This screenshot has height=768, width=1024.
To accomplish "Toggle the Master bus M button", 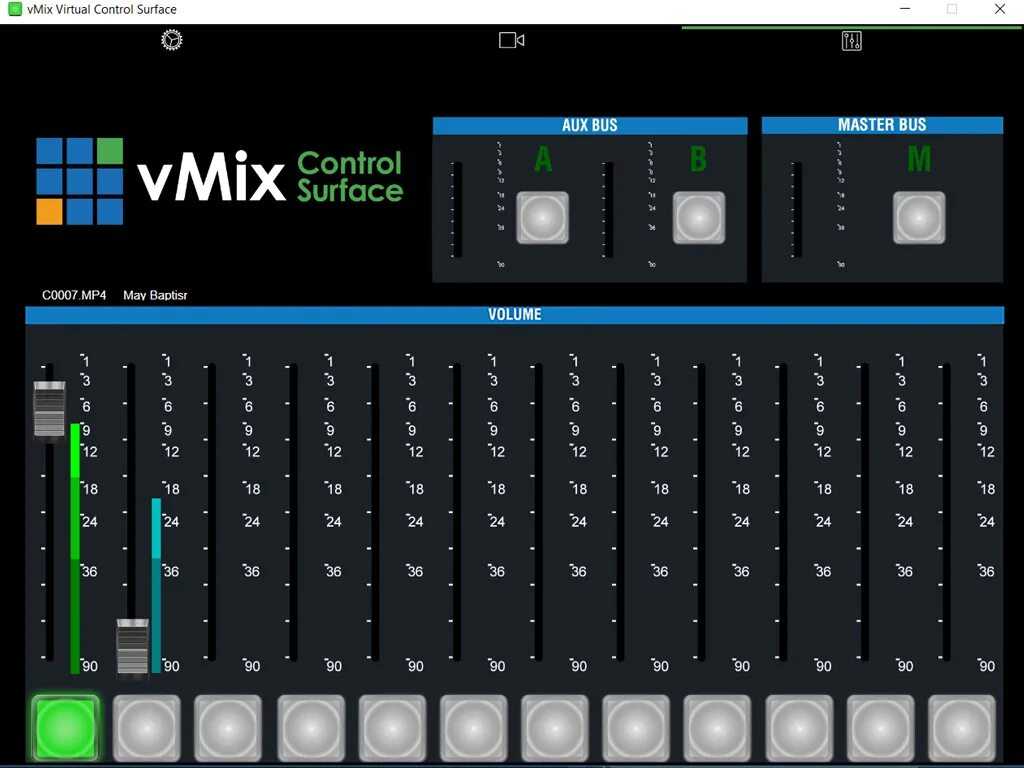I will (919, 217).
